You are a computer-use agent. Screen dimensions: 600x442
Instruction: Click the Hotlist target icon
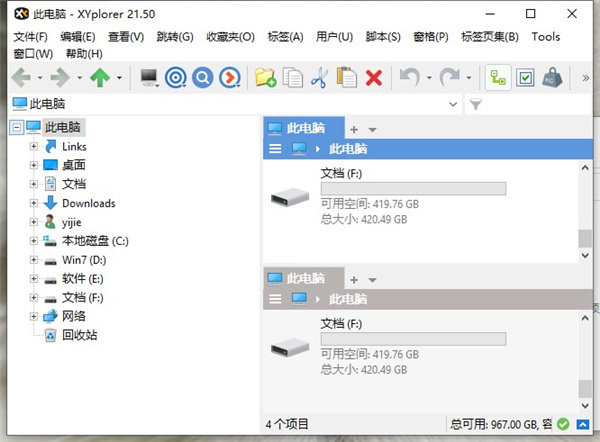tap(176, 78)
